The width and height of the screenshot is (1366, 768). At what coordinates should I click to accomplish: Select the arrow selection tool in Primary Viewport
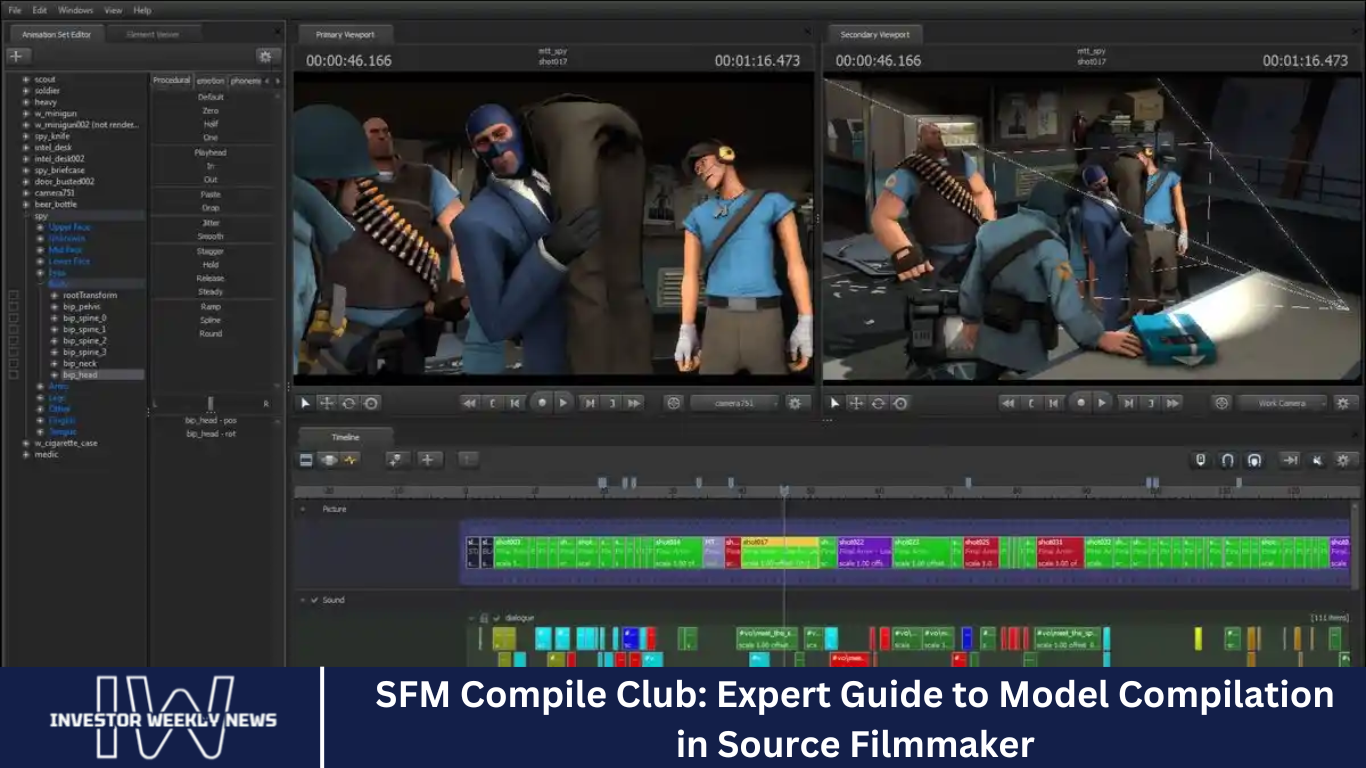[x=306, y=403]
